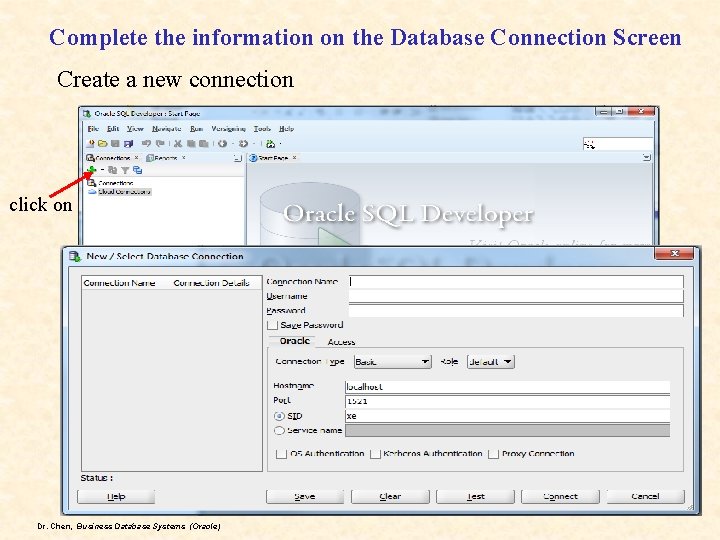The image size is (720, 540).
Task: Click the Save button in dialog
Action: (x=305, y=496)
